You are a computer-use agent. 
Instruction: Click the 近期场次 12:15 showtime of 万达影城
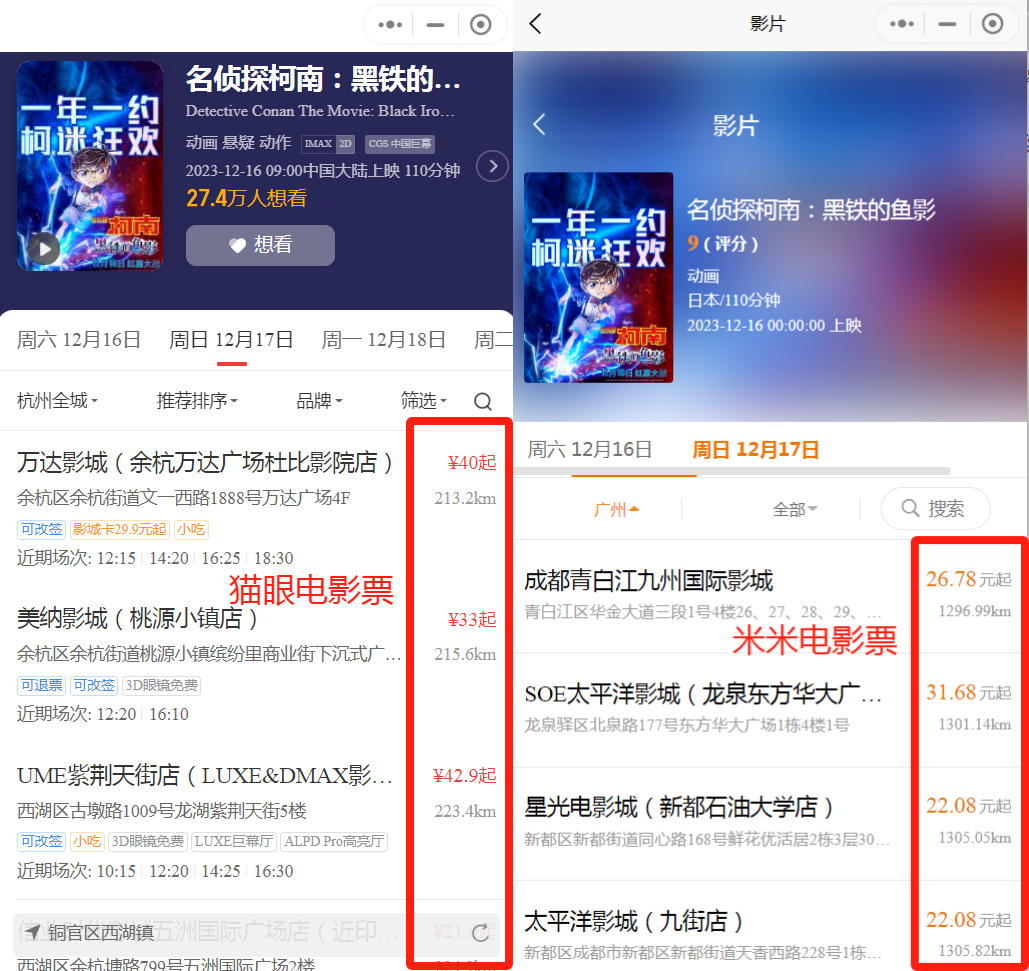tap(116, 558)
